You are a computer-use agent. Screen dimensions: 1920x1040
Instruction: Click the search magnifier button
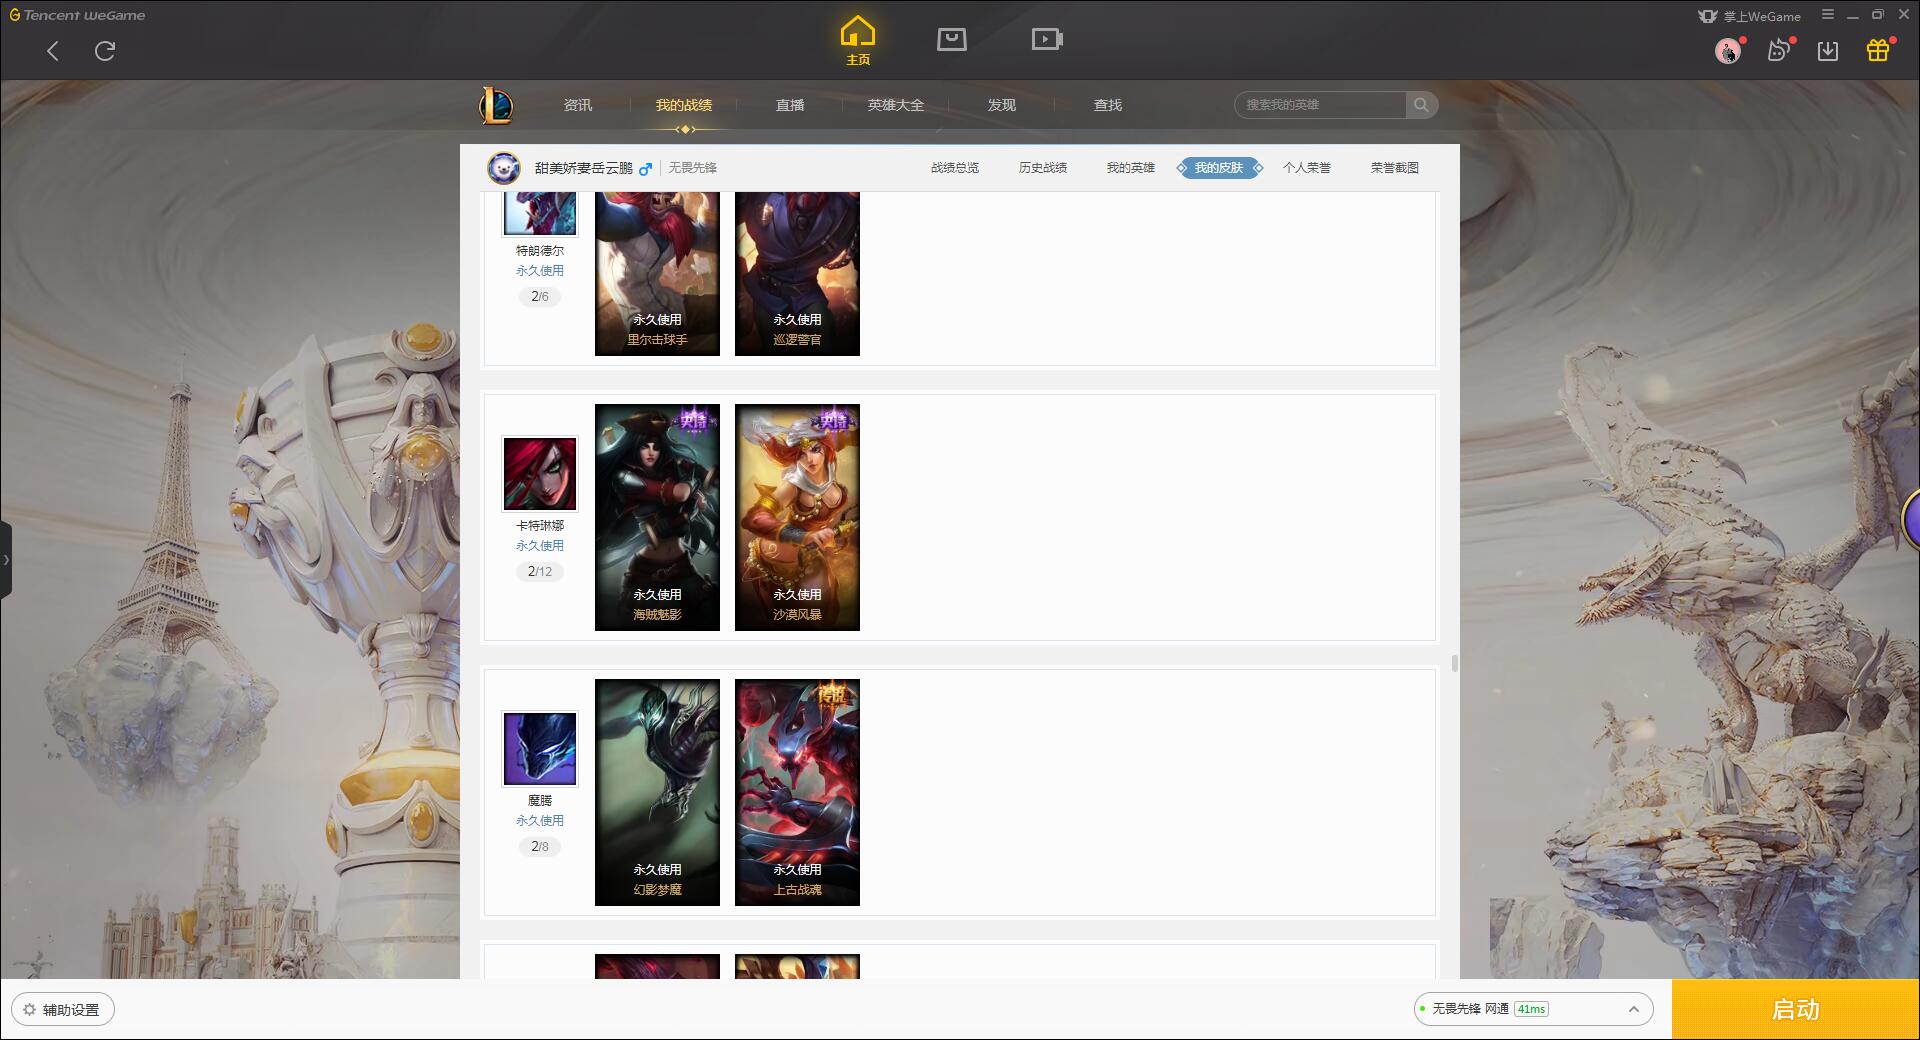[x=1421, y=105]
